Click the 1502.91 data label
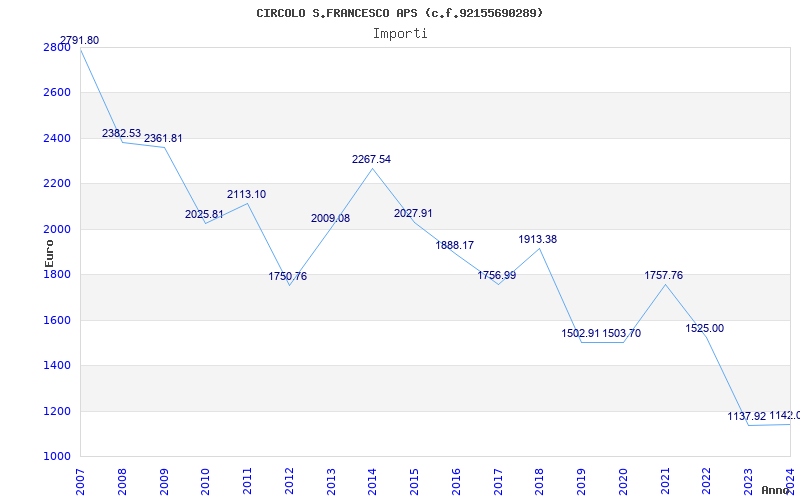800x500 pixels. click(x=581, y=334)
